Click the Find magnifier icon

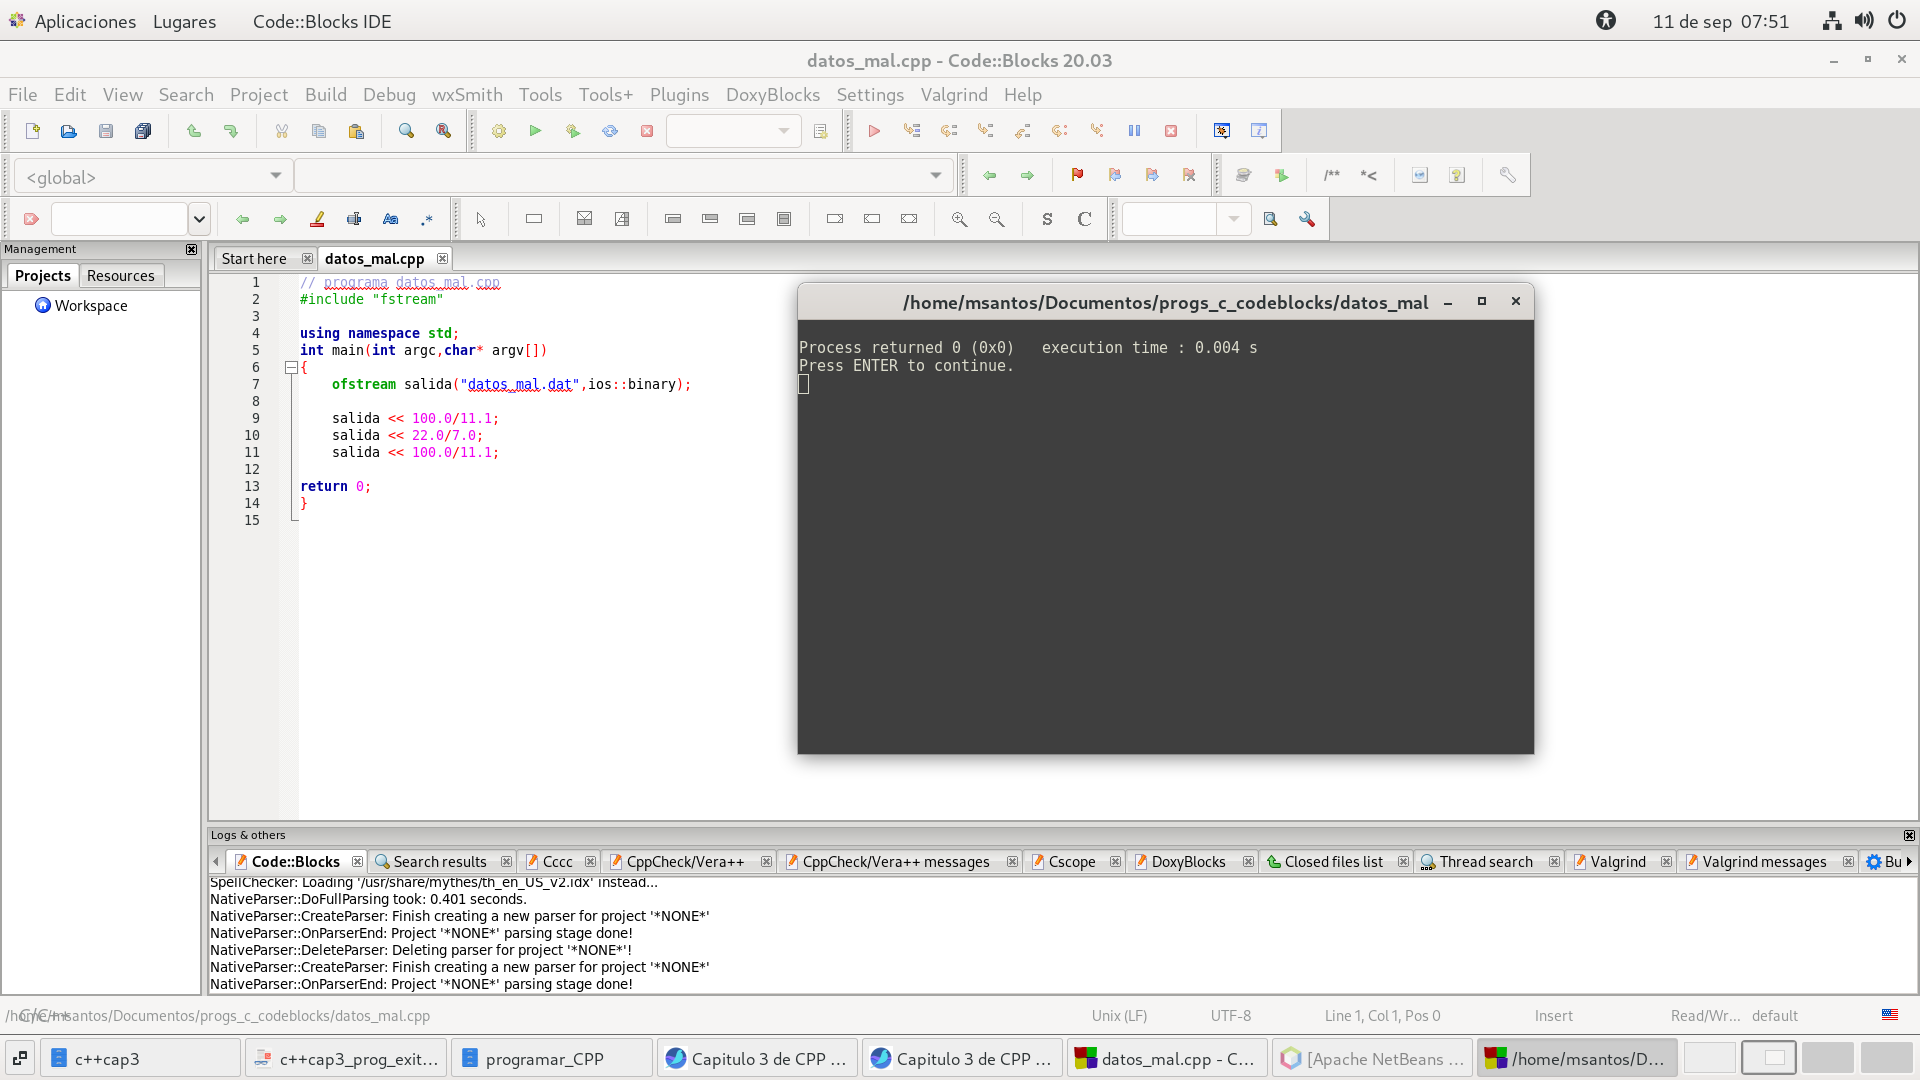pos(406,131)
